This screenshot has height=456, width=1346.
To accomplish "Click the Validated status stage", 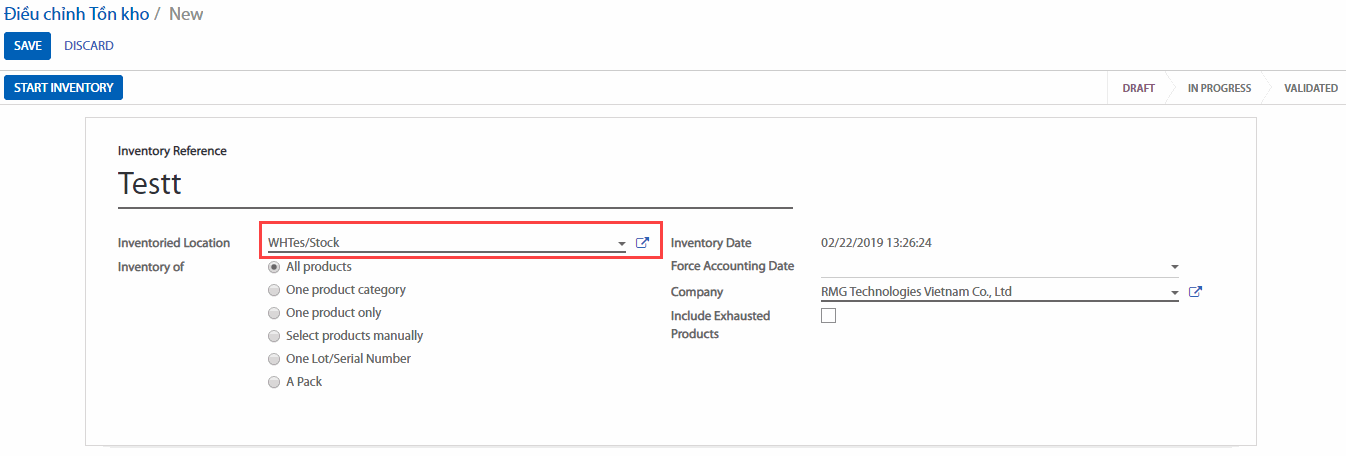I will tap(1310, 88).
